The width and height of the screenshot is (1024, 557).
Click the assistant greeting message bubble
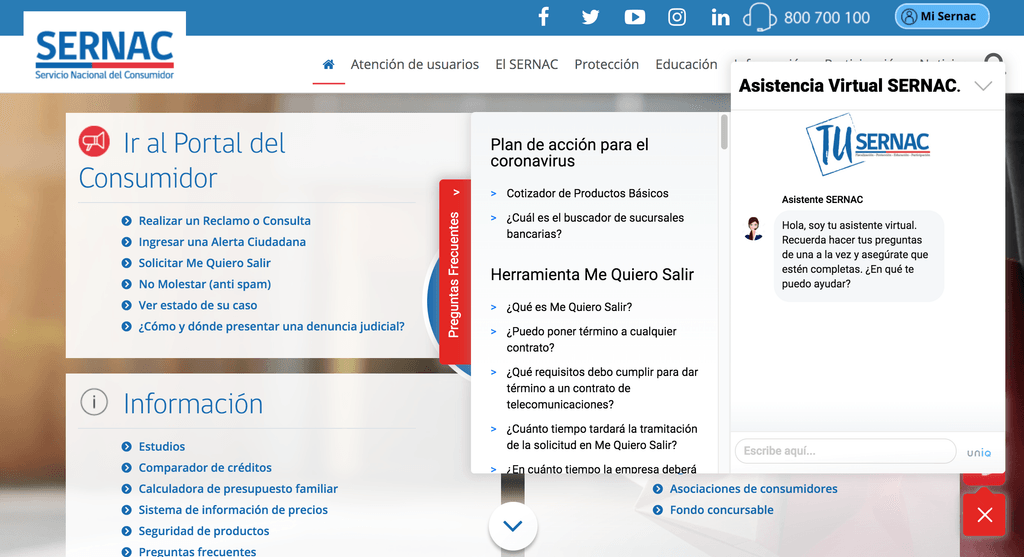coord(859,255)
